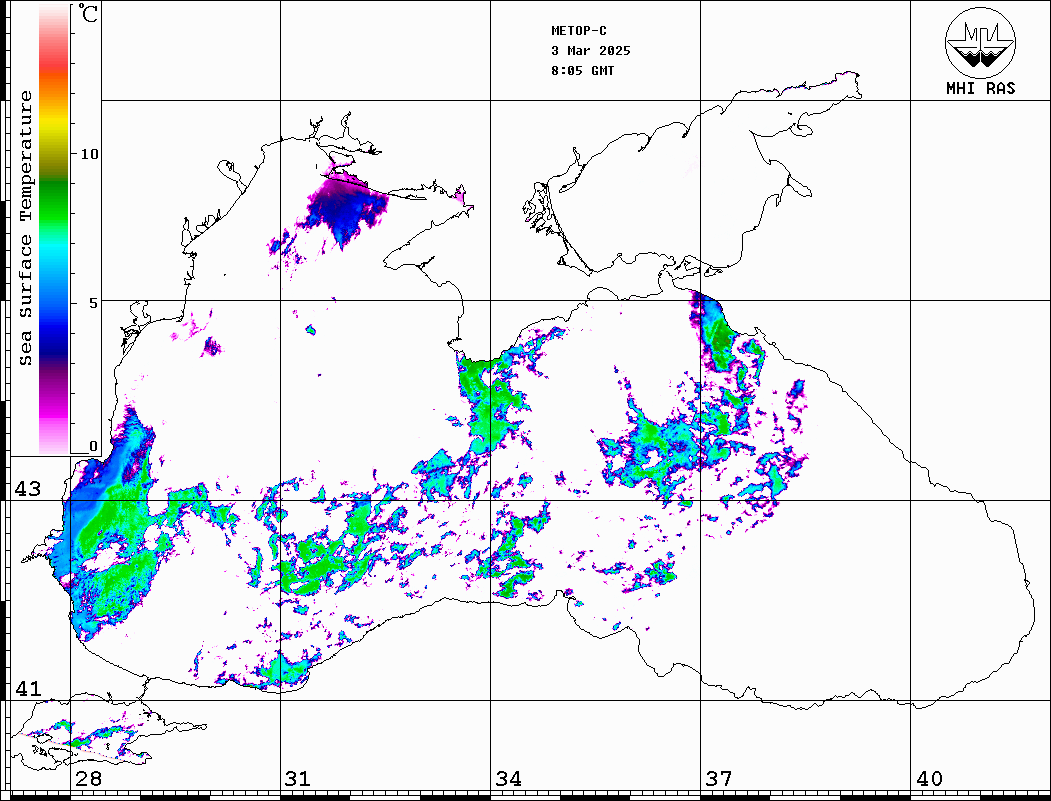Click the 0 mark on temperature scale
This screenshot has width=1051, height=801.
[x=93, y=446]
